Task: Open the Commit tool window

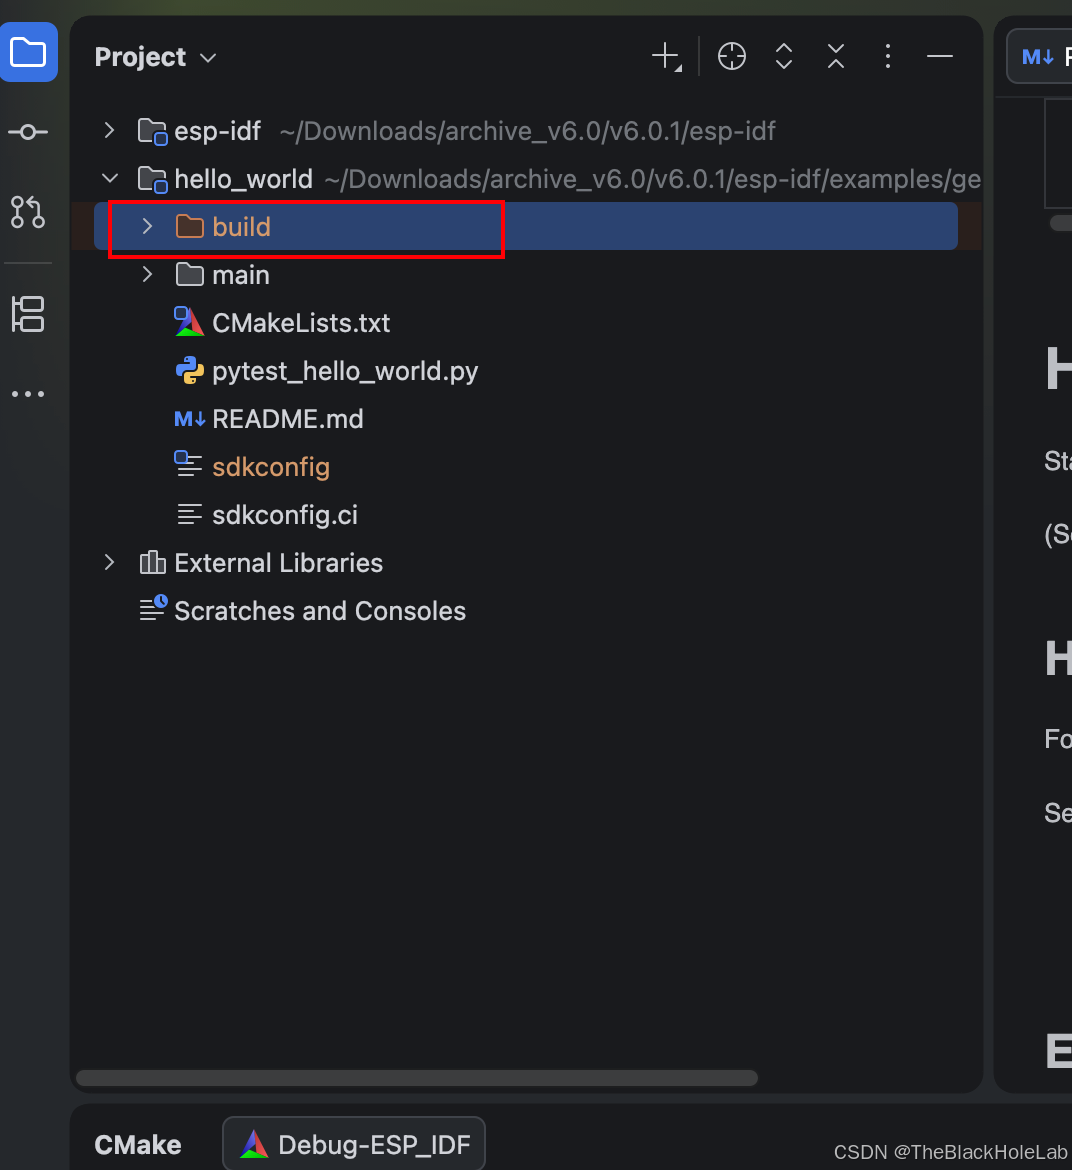Action: pyautogui.click(x=28, y=132)
